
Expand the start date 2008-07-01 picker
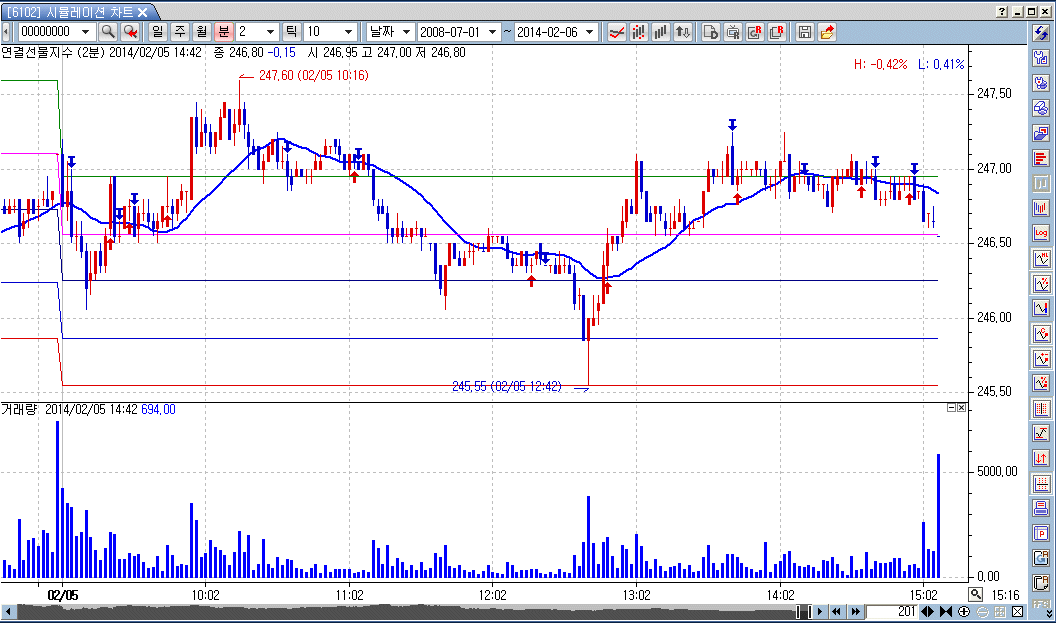pyautogui.click(x=491, y=32)
